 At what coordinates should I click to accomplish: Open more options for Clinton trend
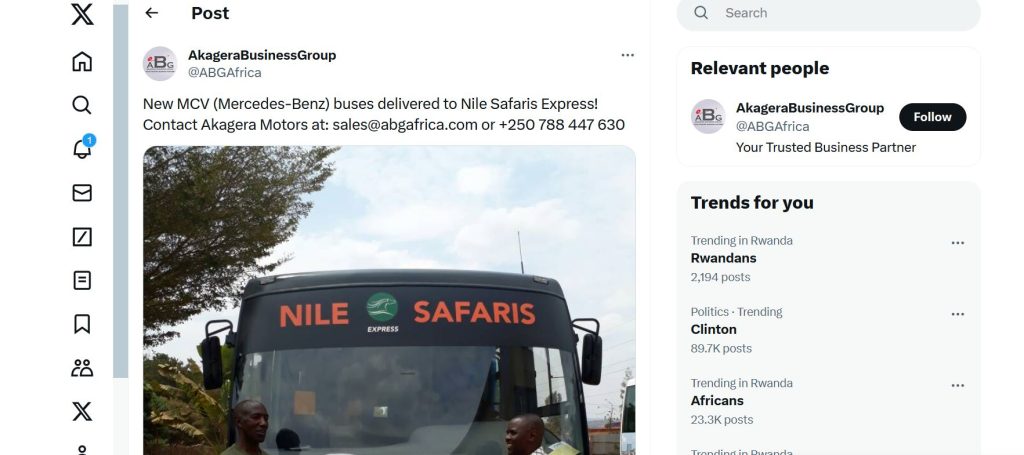957,314
